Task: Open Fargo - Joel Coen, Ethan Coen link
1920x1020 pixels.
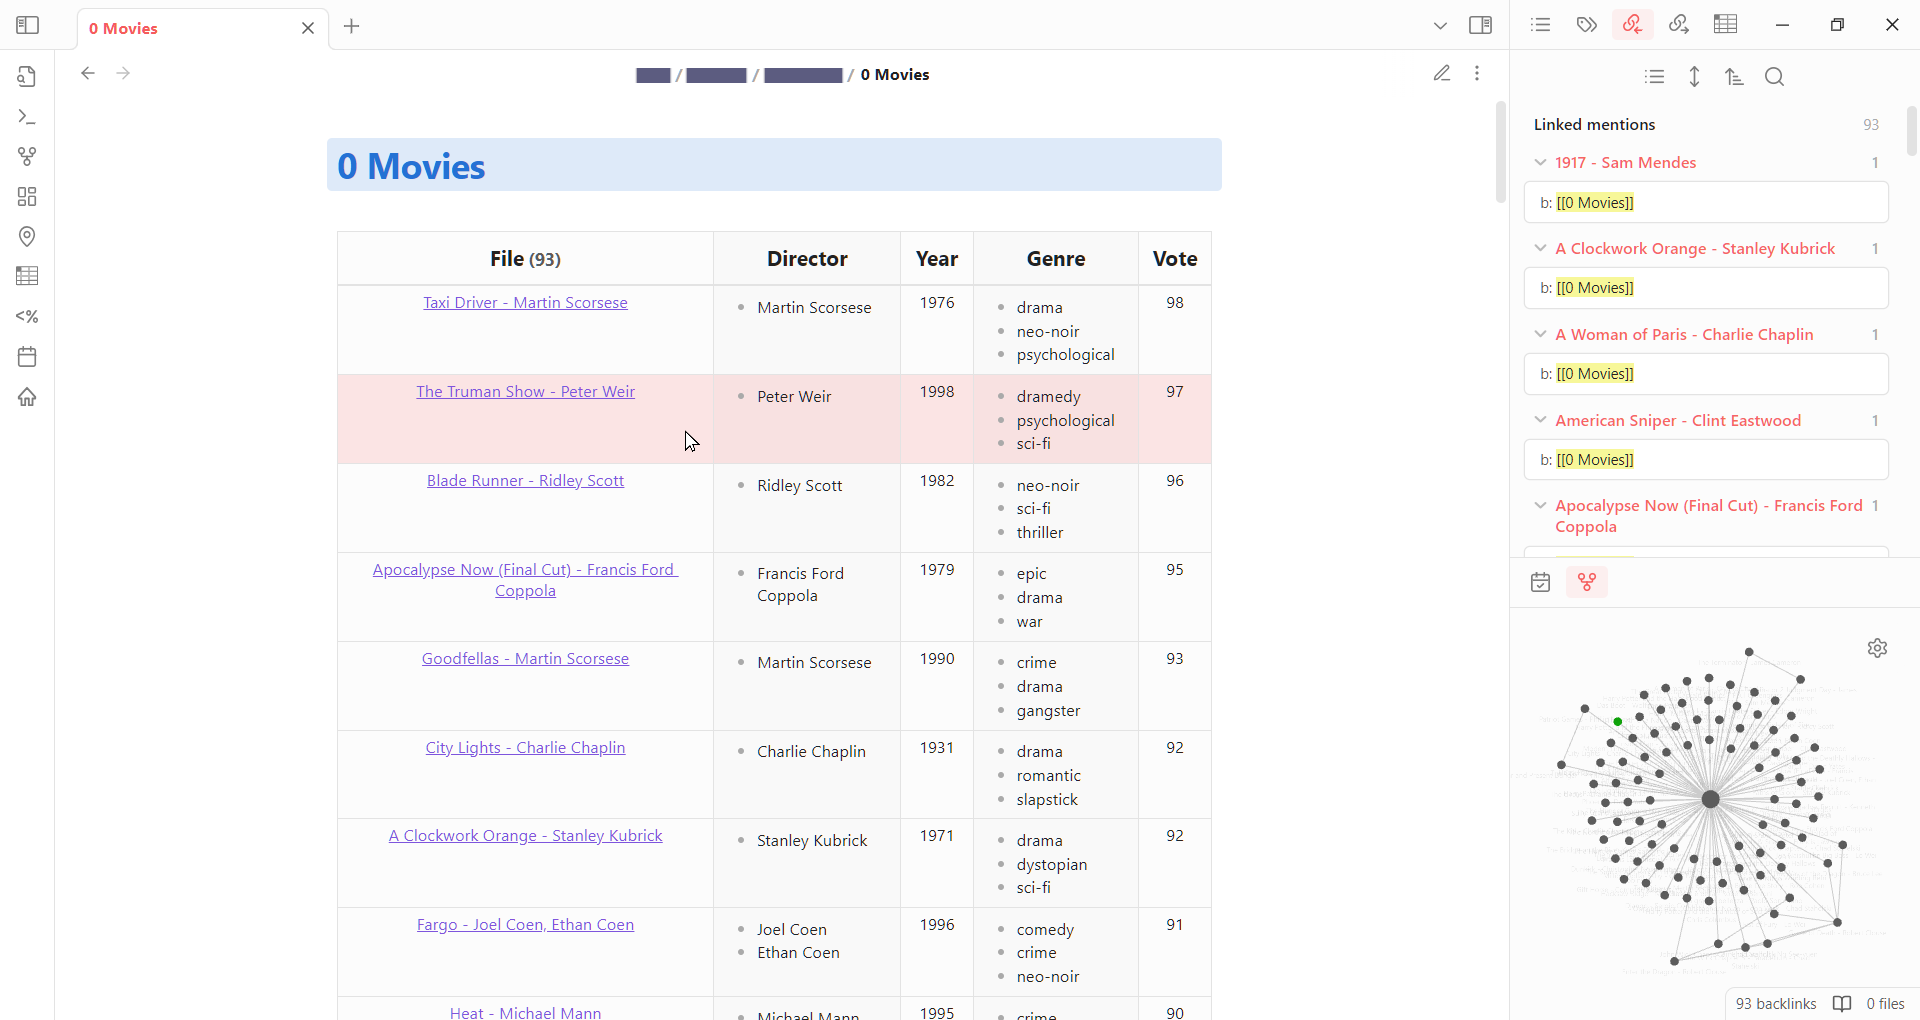Action: point(525,925)
